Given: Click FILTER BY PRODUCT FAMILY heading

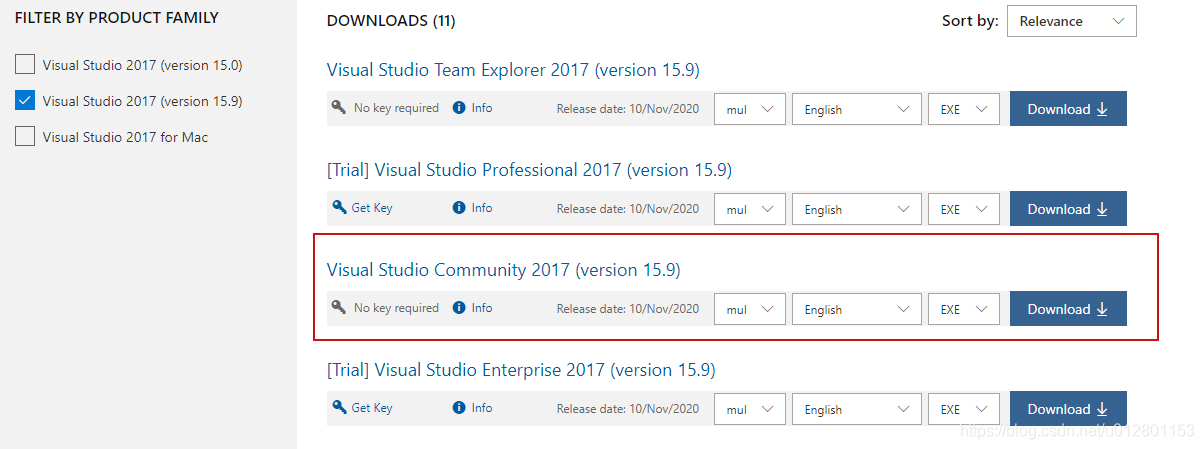Looking at the screenshot, I should pos(117,18).
